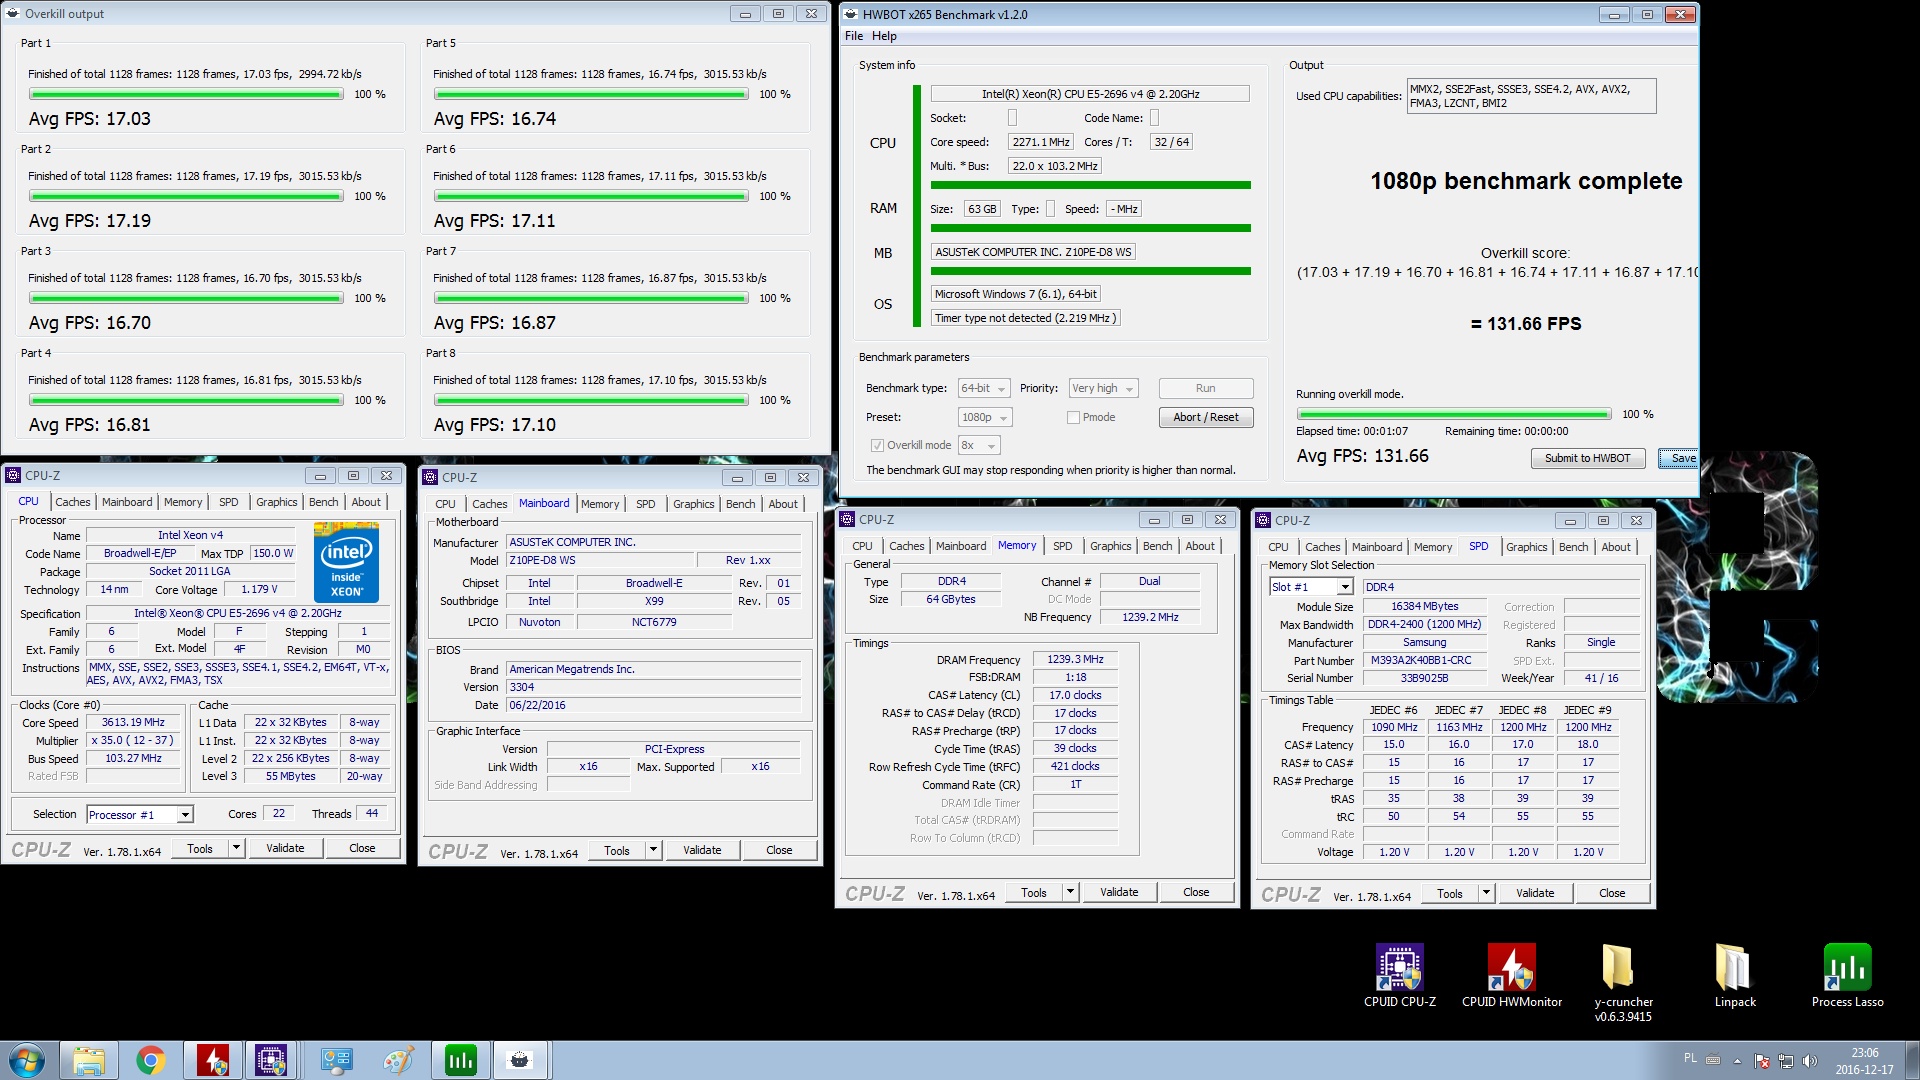1920x1080 pixels.
Task: Toggle the Overkill mode checkbox
Action: 877,445
